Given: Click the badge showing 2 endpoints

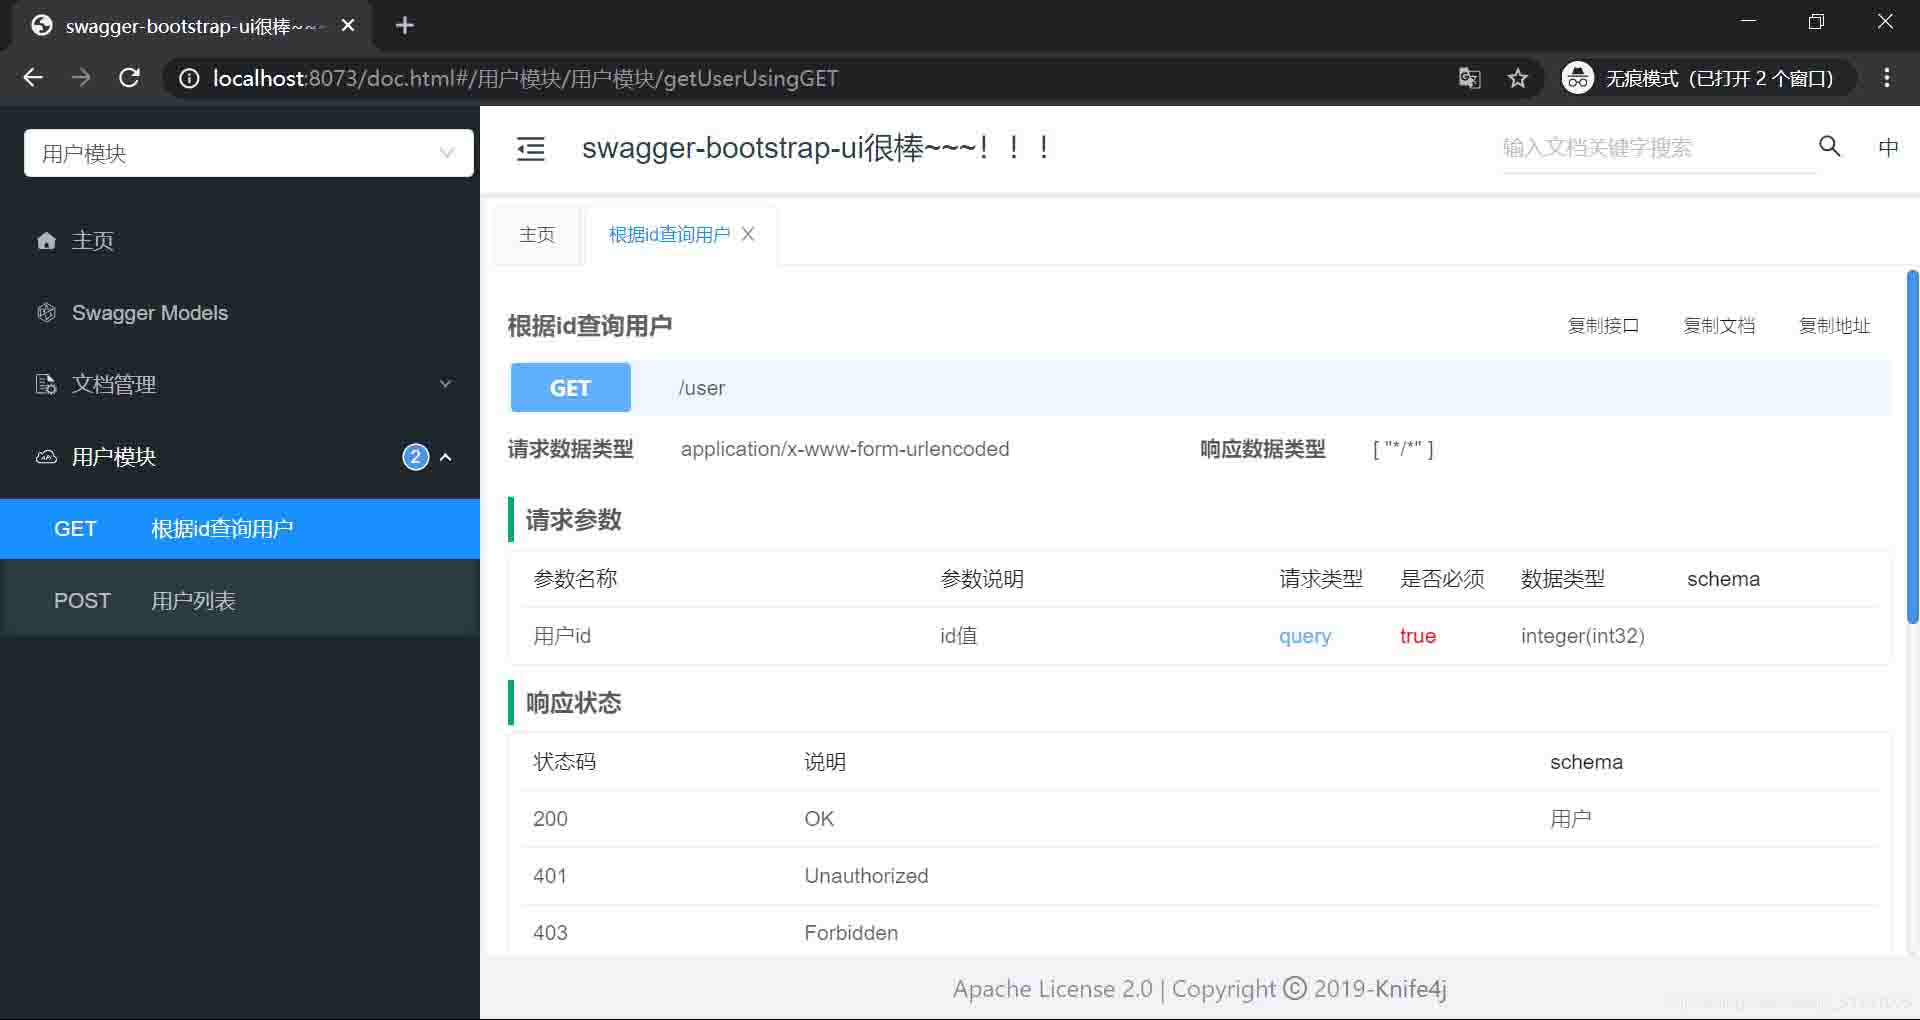Looking at the screenshot, I should tap(415, 457).
